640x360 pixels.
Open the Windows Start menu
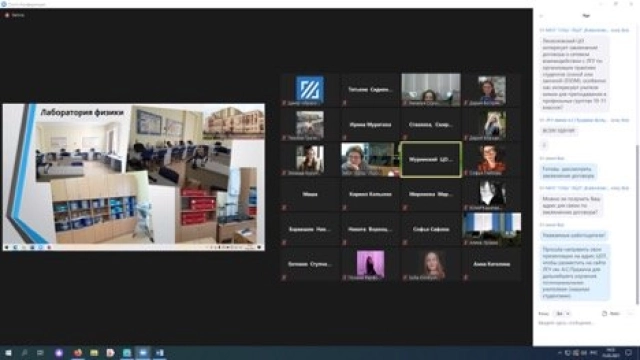click(8, 353)
